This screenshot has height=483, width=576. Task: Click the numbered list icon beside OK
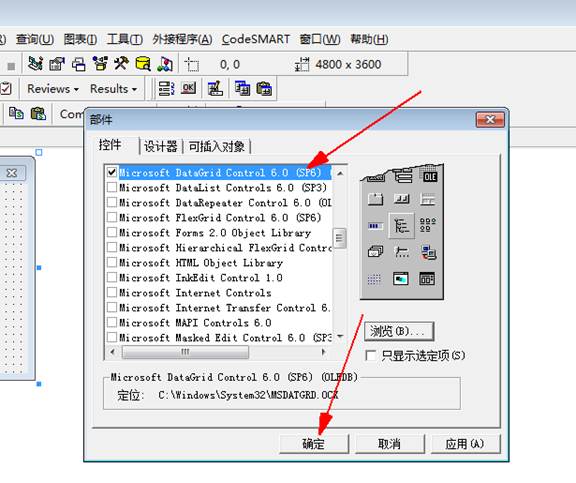coord(166,89)
